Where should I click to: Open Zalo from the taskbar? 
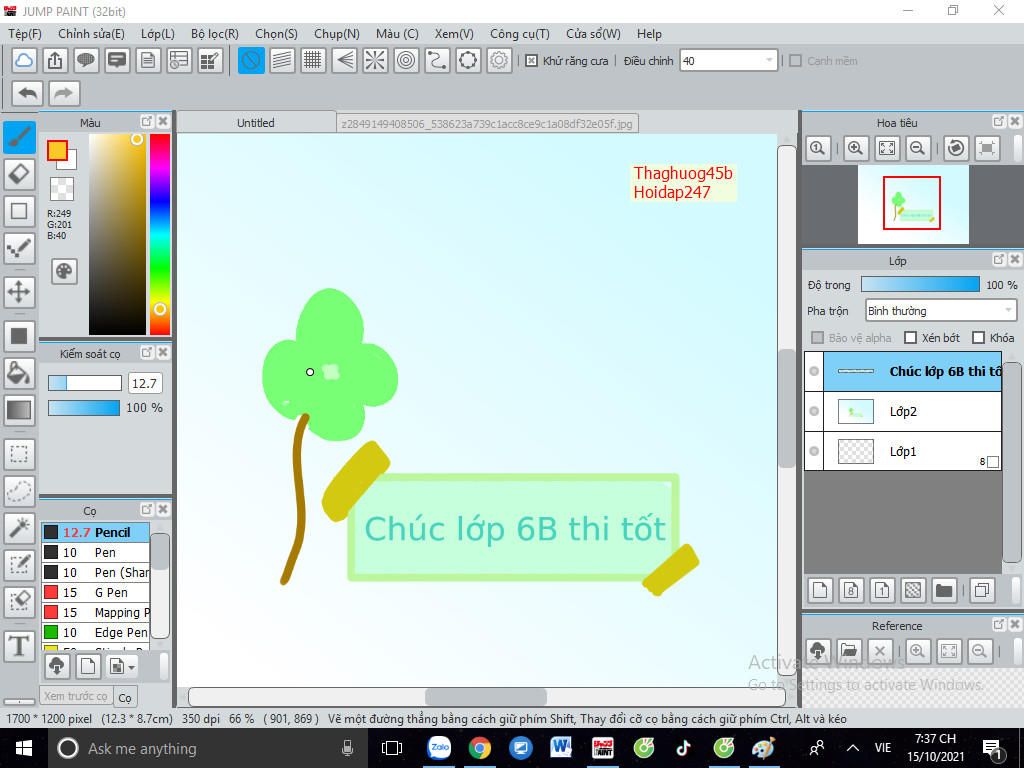(439, 748)
